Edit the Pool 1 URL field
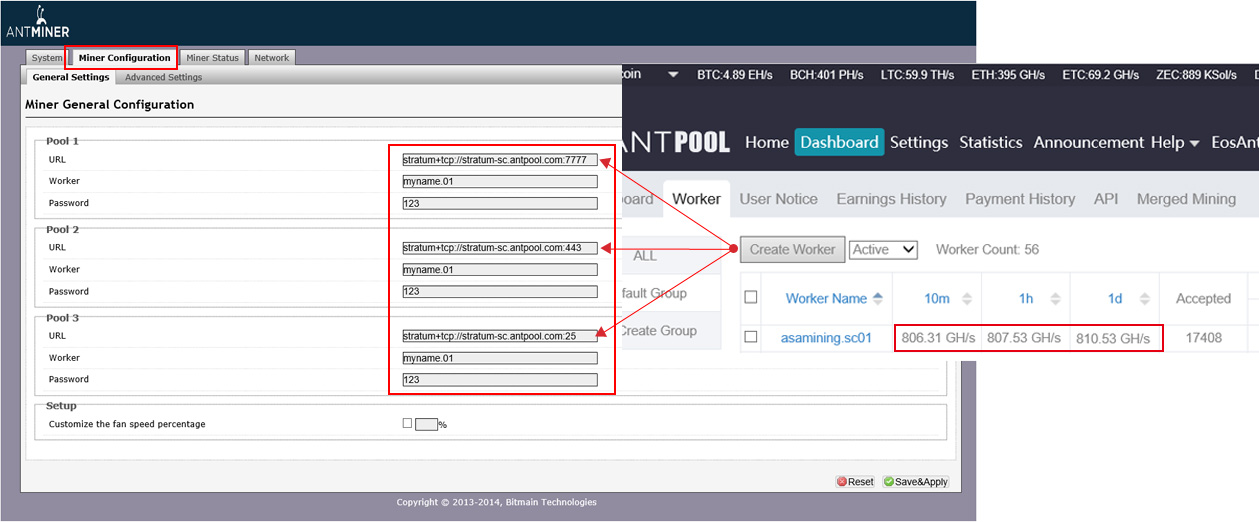The image size is (1259, 522). [x=500, y=159]
